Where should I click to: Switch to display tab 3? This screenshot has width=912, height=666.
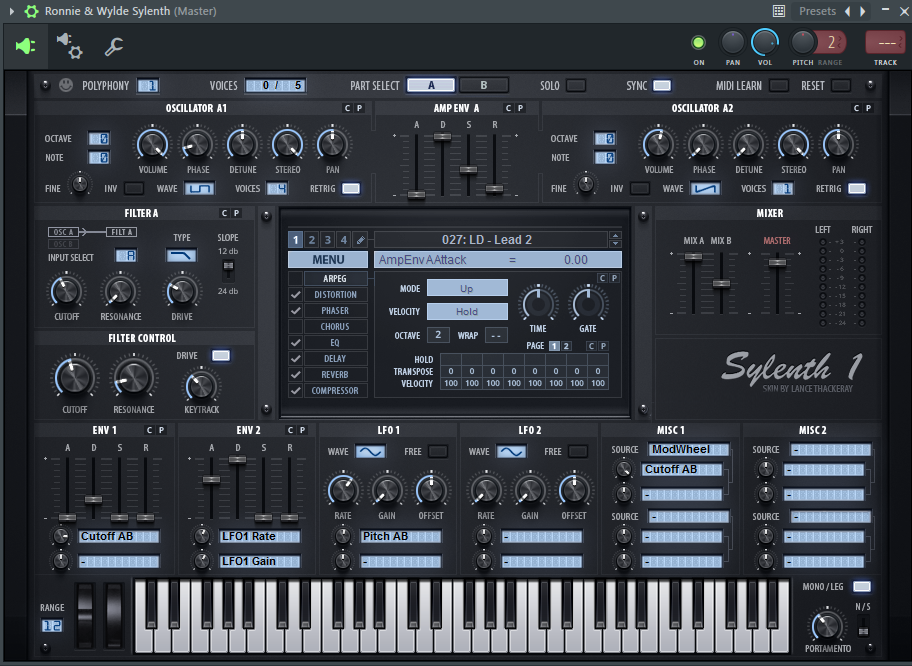(327, 240)
